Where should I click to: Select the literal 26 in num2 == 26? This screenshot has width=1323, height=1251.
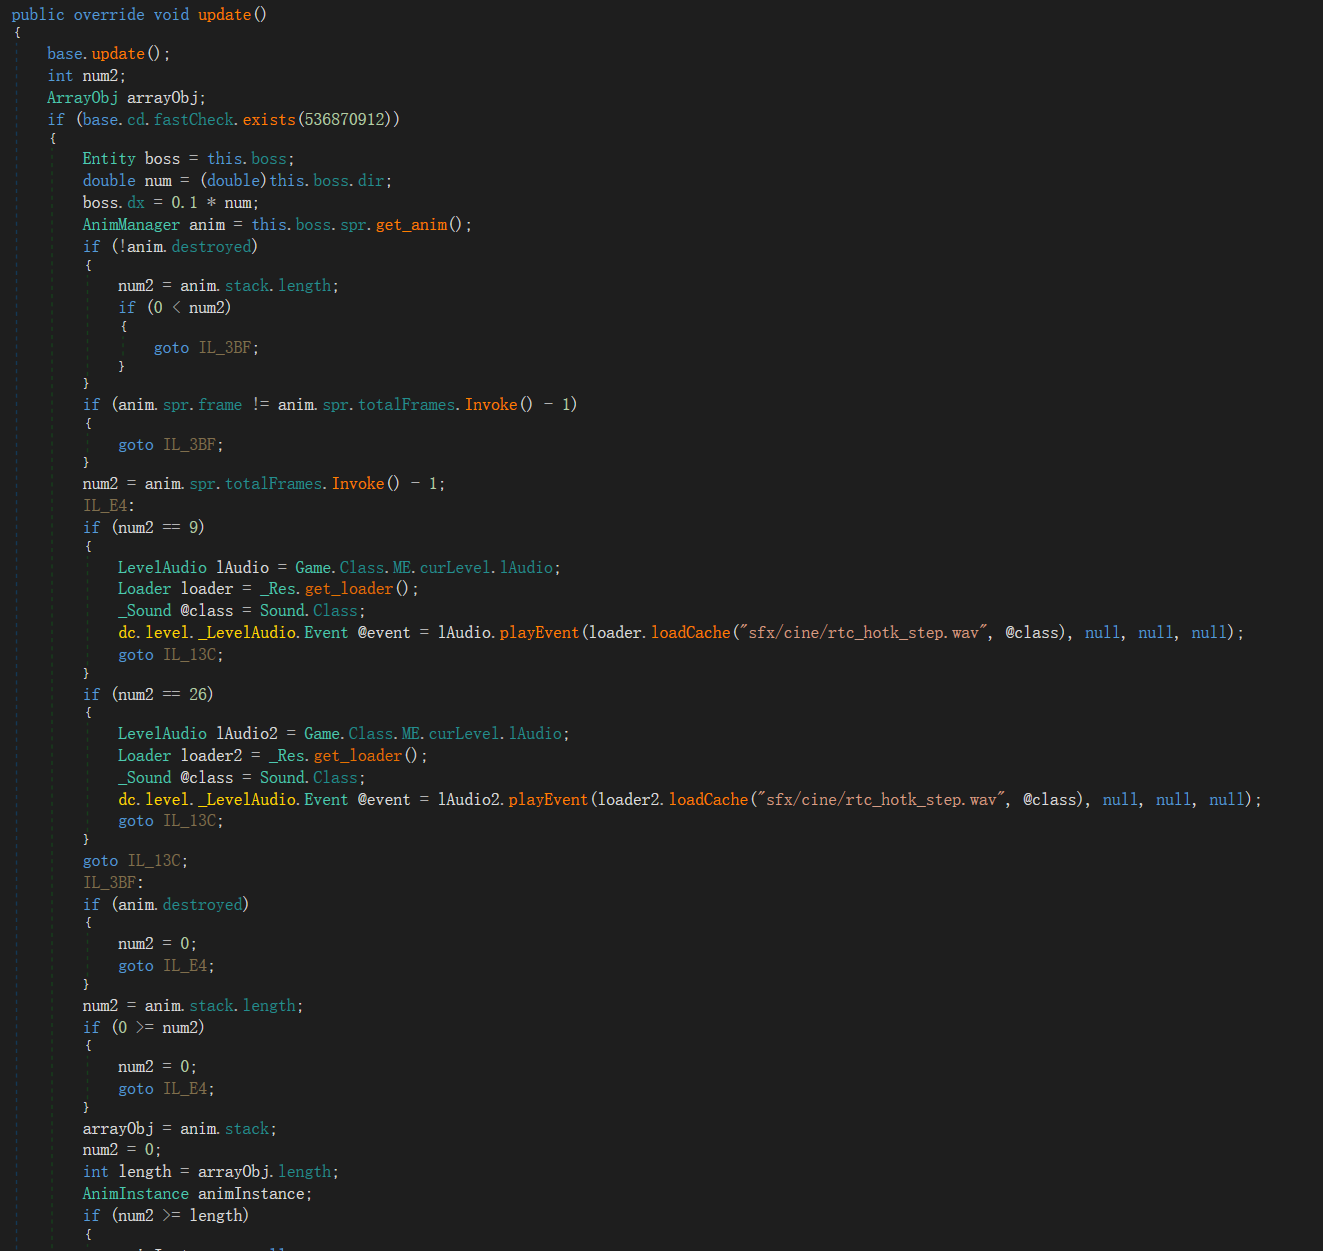(198, 695)
